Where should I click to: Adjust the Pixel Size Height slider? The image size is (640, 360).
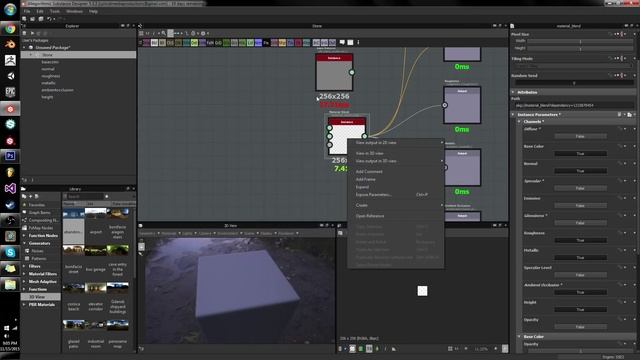coord(580,48)
